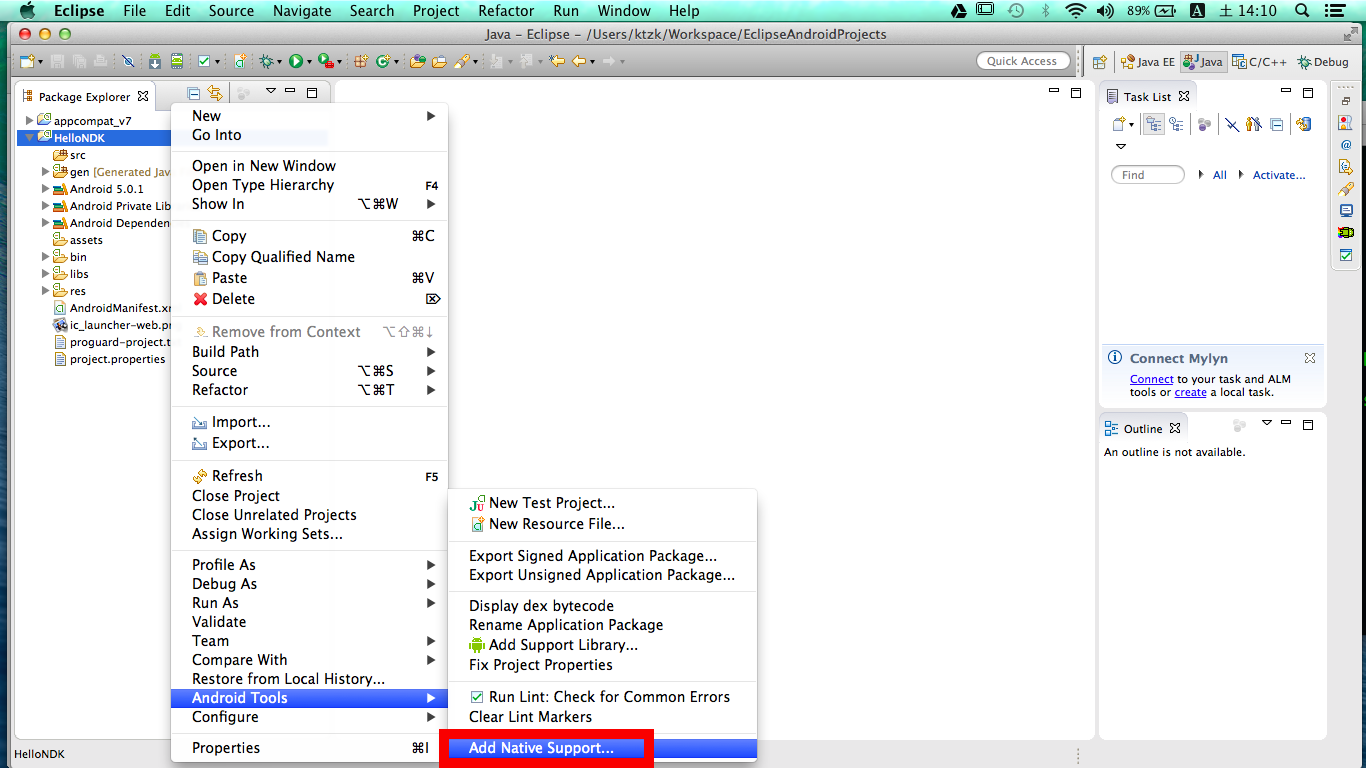The width and height of the screenshot is (1366, 768).
Task: Open the Refactor menu in the menu bar
Action: point(505,11)
